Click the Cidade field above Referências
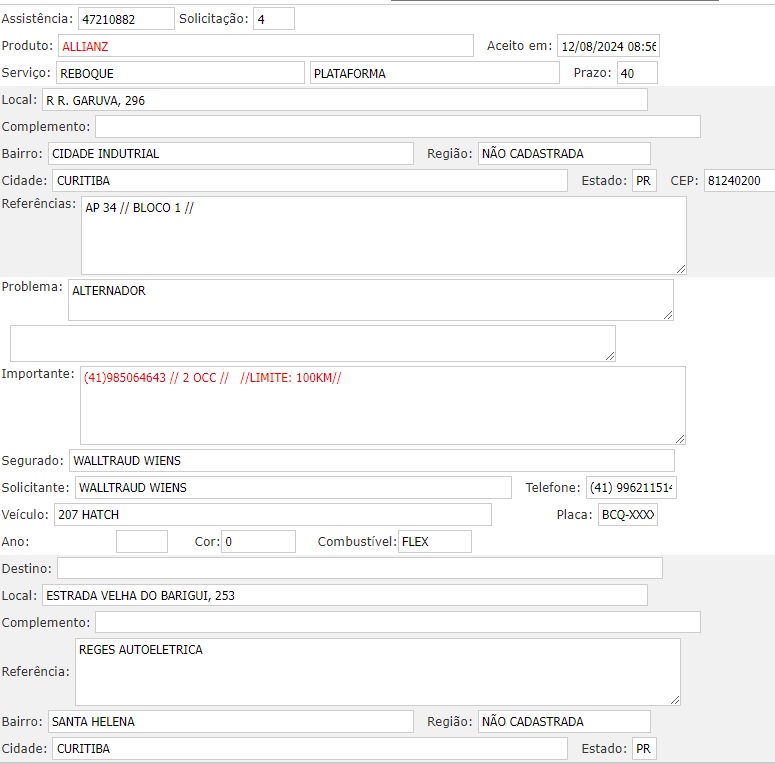 click(x=310, y=181)
